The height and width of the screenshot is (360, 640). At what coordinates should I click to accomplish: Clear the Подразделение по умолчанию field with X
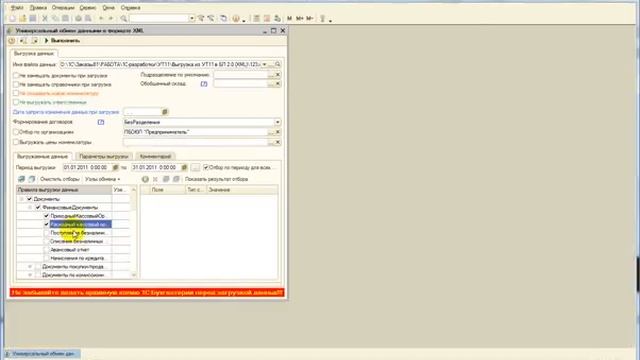[x=278, y=75]
